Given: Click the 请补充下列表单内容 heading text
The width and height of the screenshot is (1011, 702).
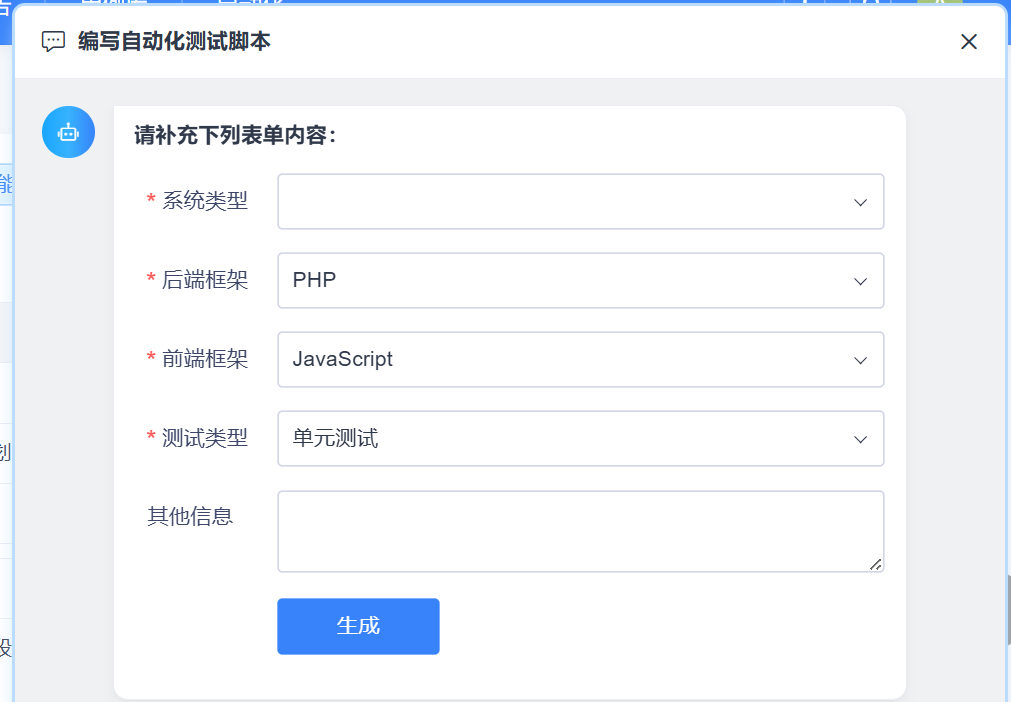Looking at the screenshot, I should [235, 136].
